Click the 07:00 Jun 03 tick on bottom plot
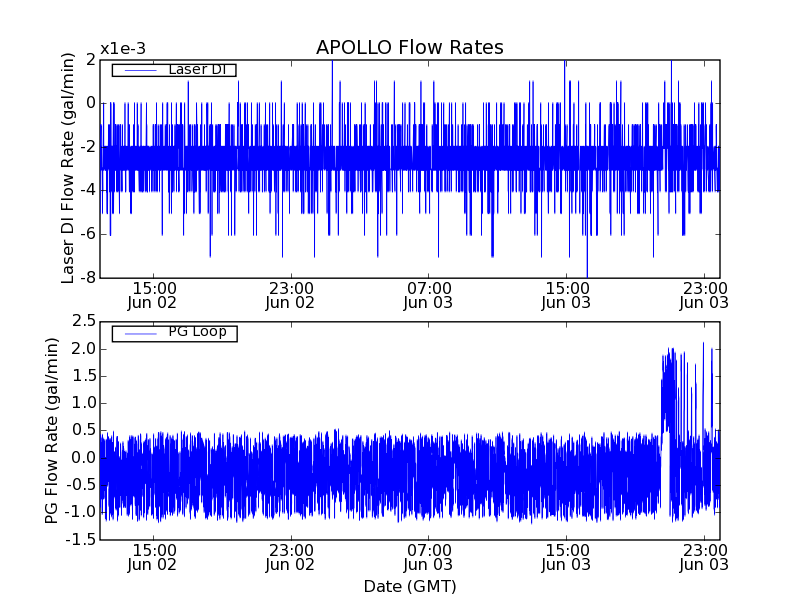Screen dimensions: 800x600 428,557
